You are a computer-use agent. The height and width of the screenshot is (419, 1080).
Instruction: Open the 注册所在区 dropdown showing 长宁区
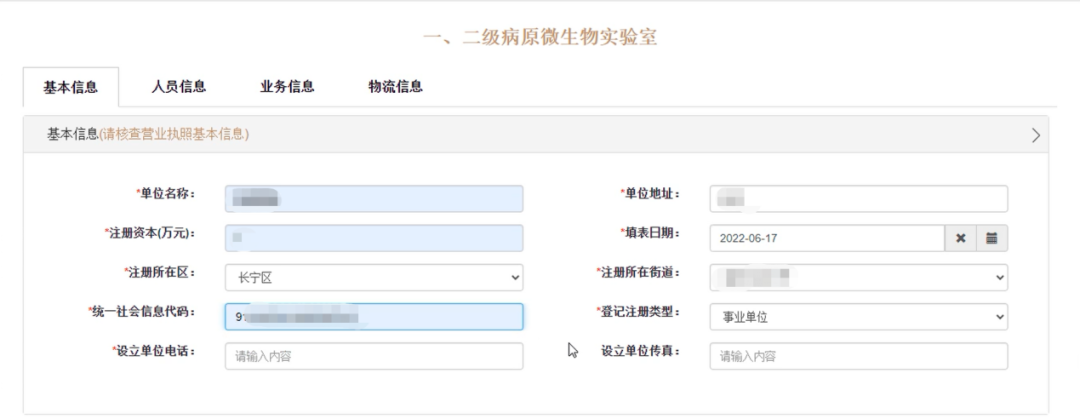[373, 277]
